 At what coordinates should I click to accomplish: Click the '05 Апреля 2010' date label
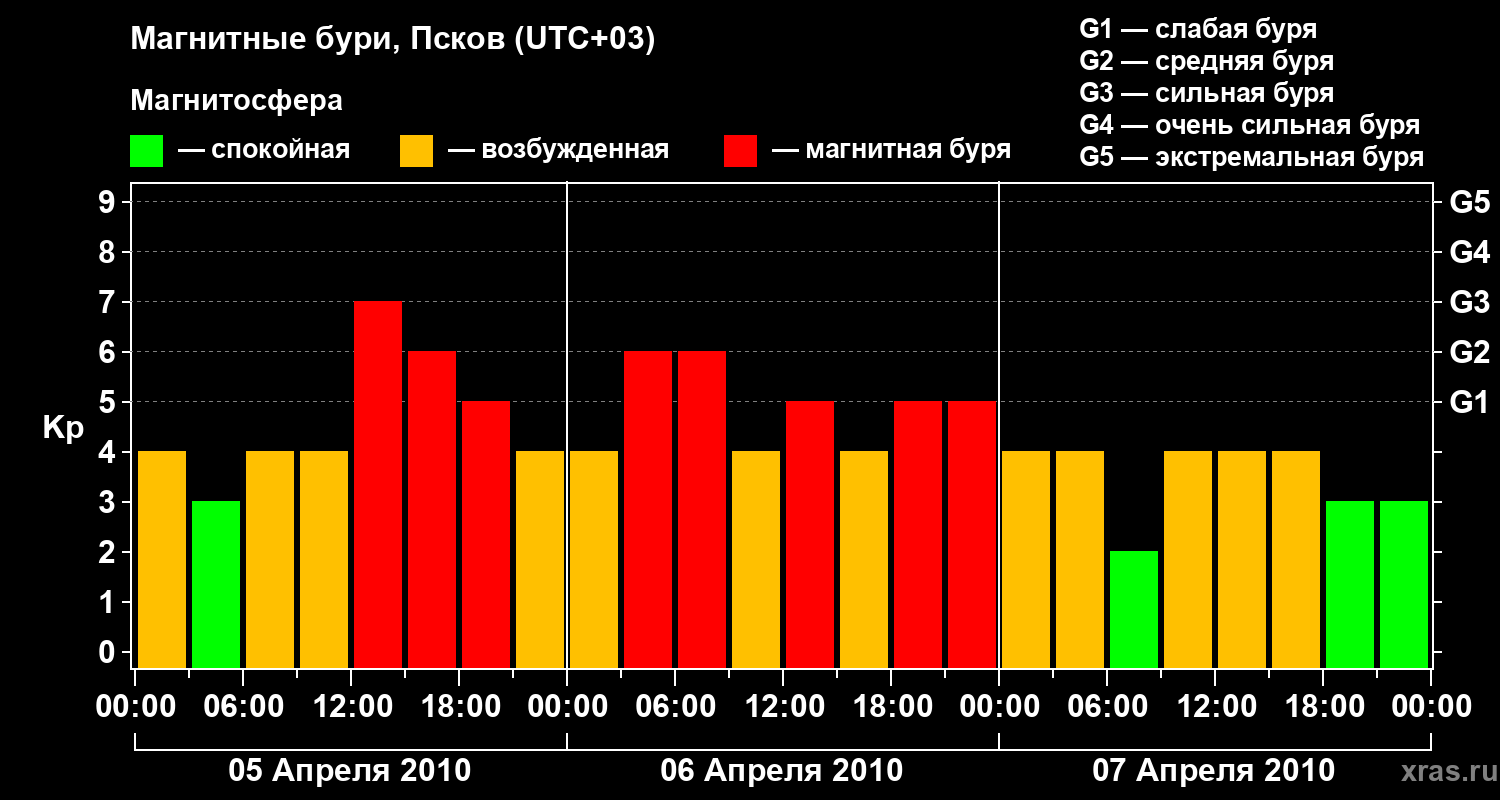pos(350,771)
